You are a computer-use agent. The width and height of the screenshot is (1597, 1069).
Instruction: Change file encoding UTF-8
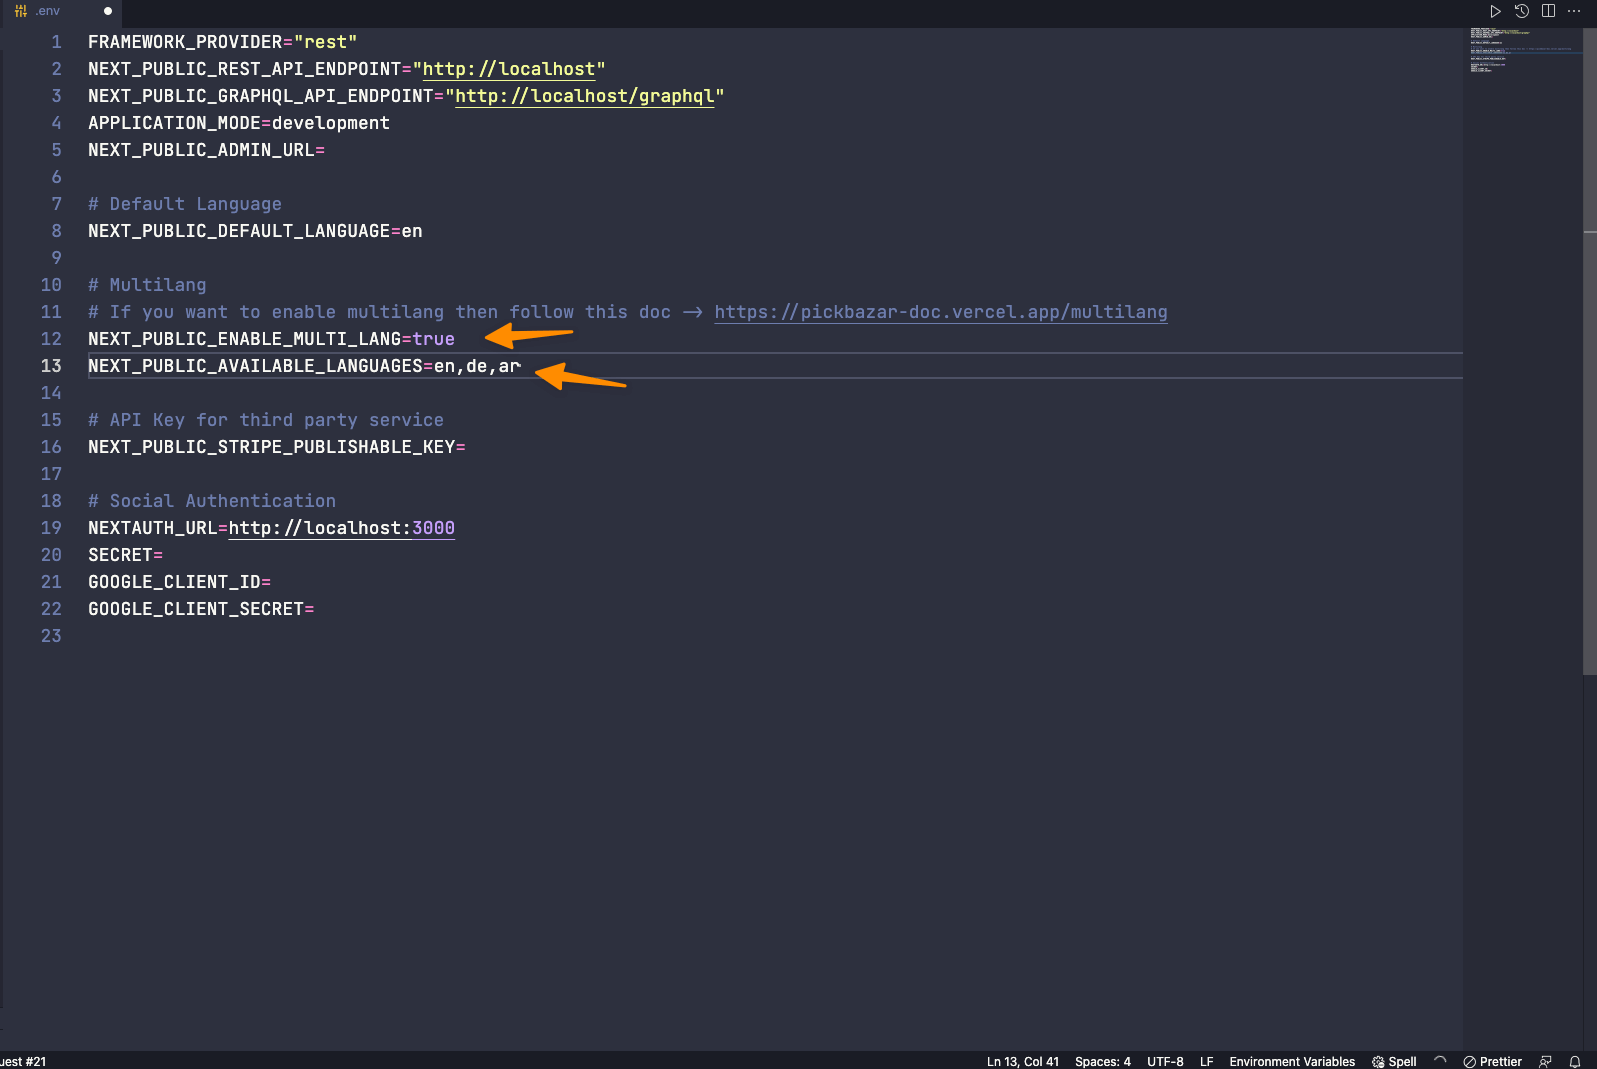[x=1165, y=1061]
